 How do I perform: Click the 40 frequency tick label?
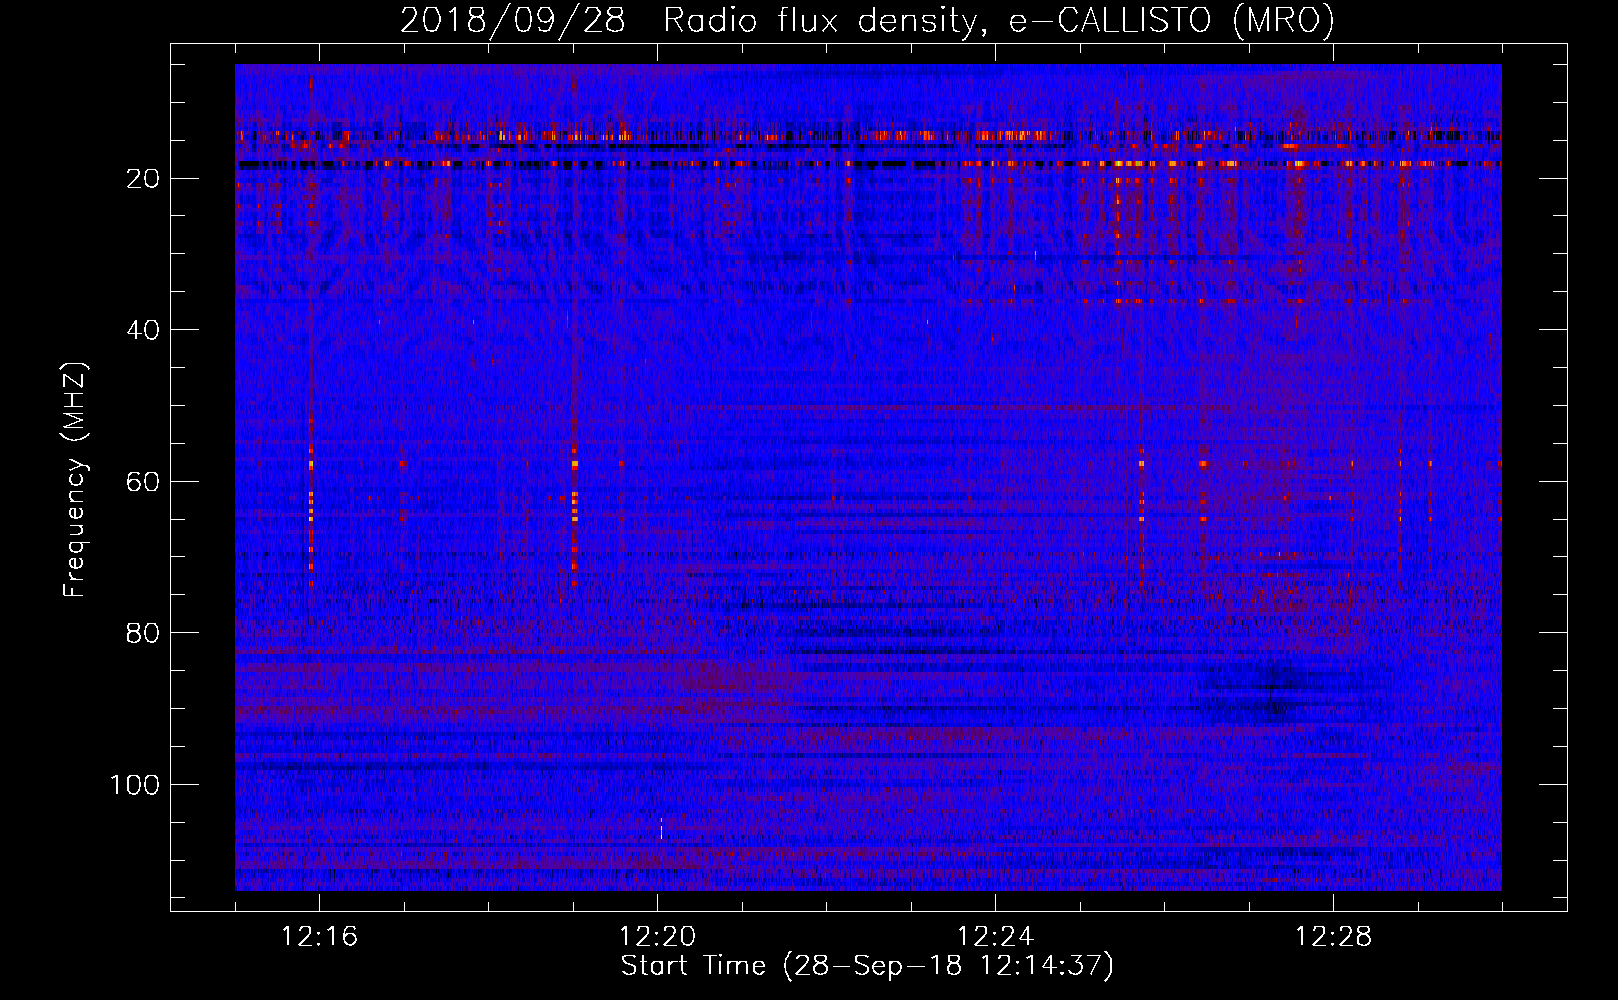144,330
